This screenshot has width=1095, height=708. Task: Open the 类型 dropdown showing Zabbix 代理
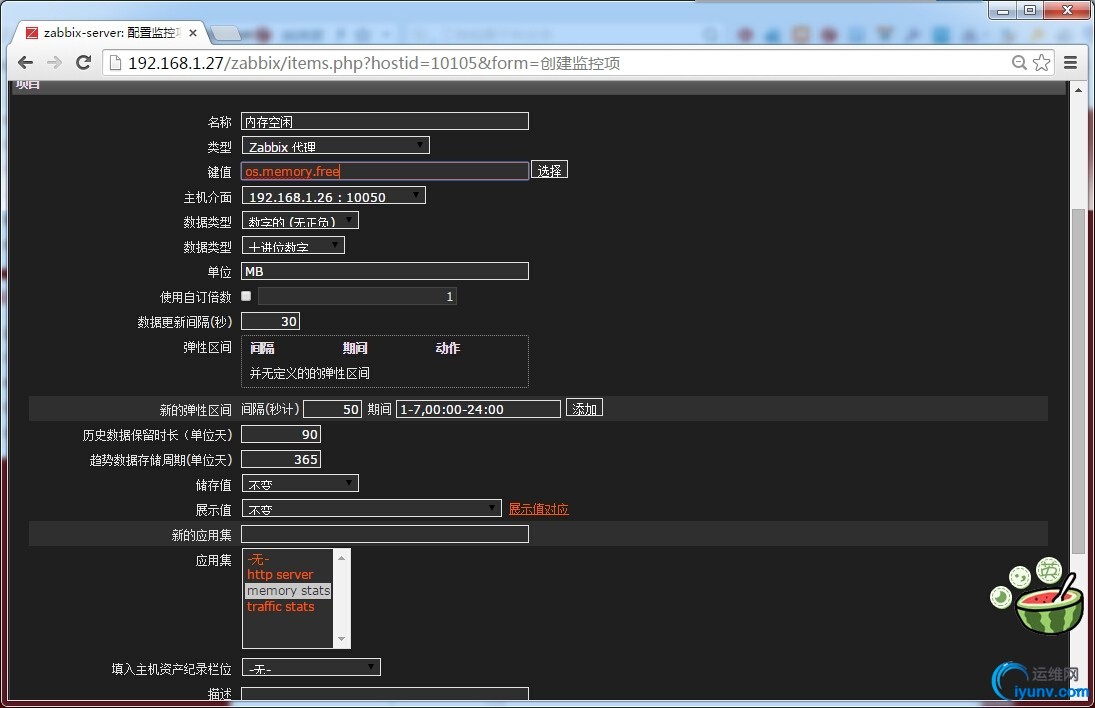tap(335, 146)
